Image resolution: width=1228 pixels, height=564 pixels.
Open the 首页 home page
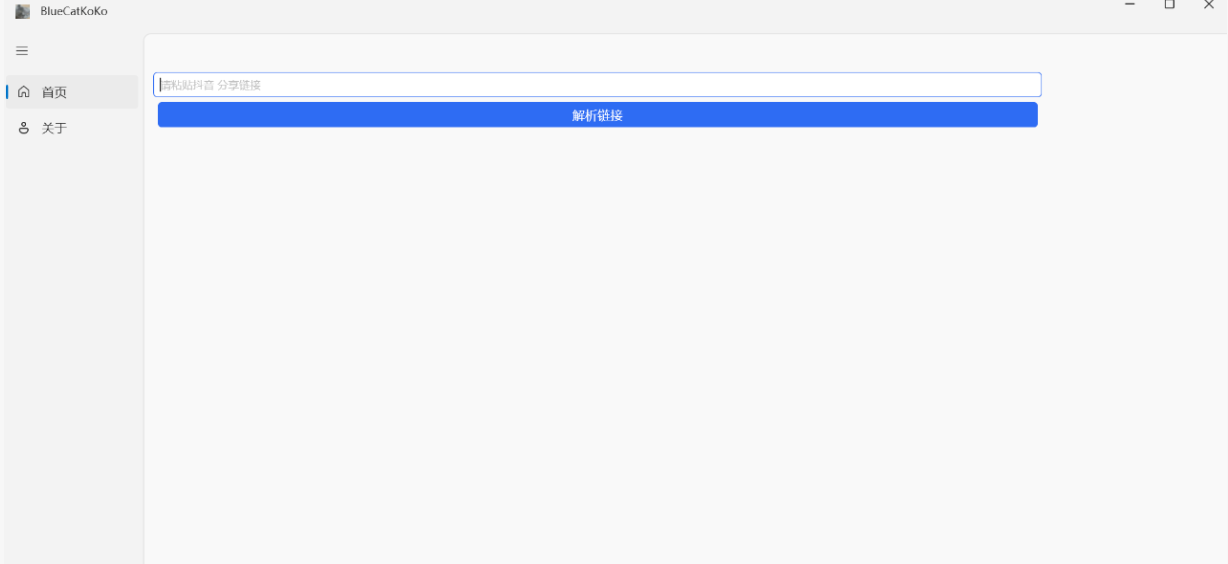coord(72,92)
